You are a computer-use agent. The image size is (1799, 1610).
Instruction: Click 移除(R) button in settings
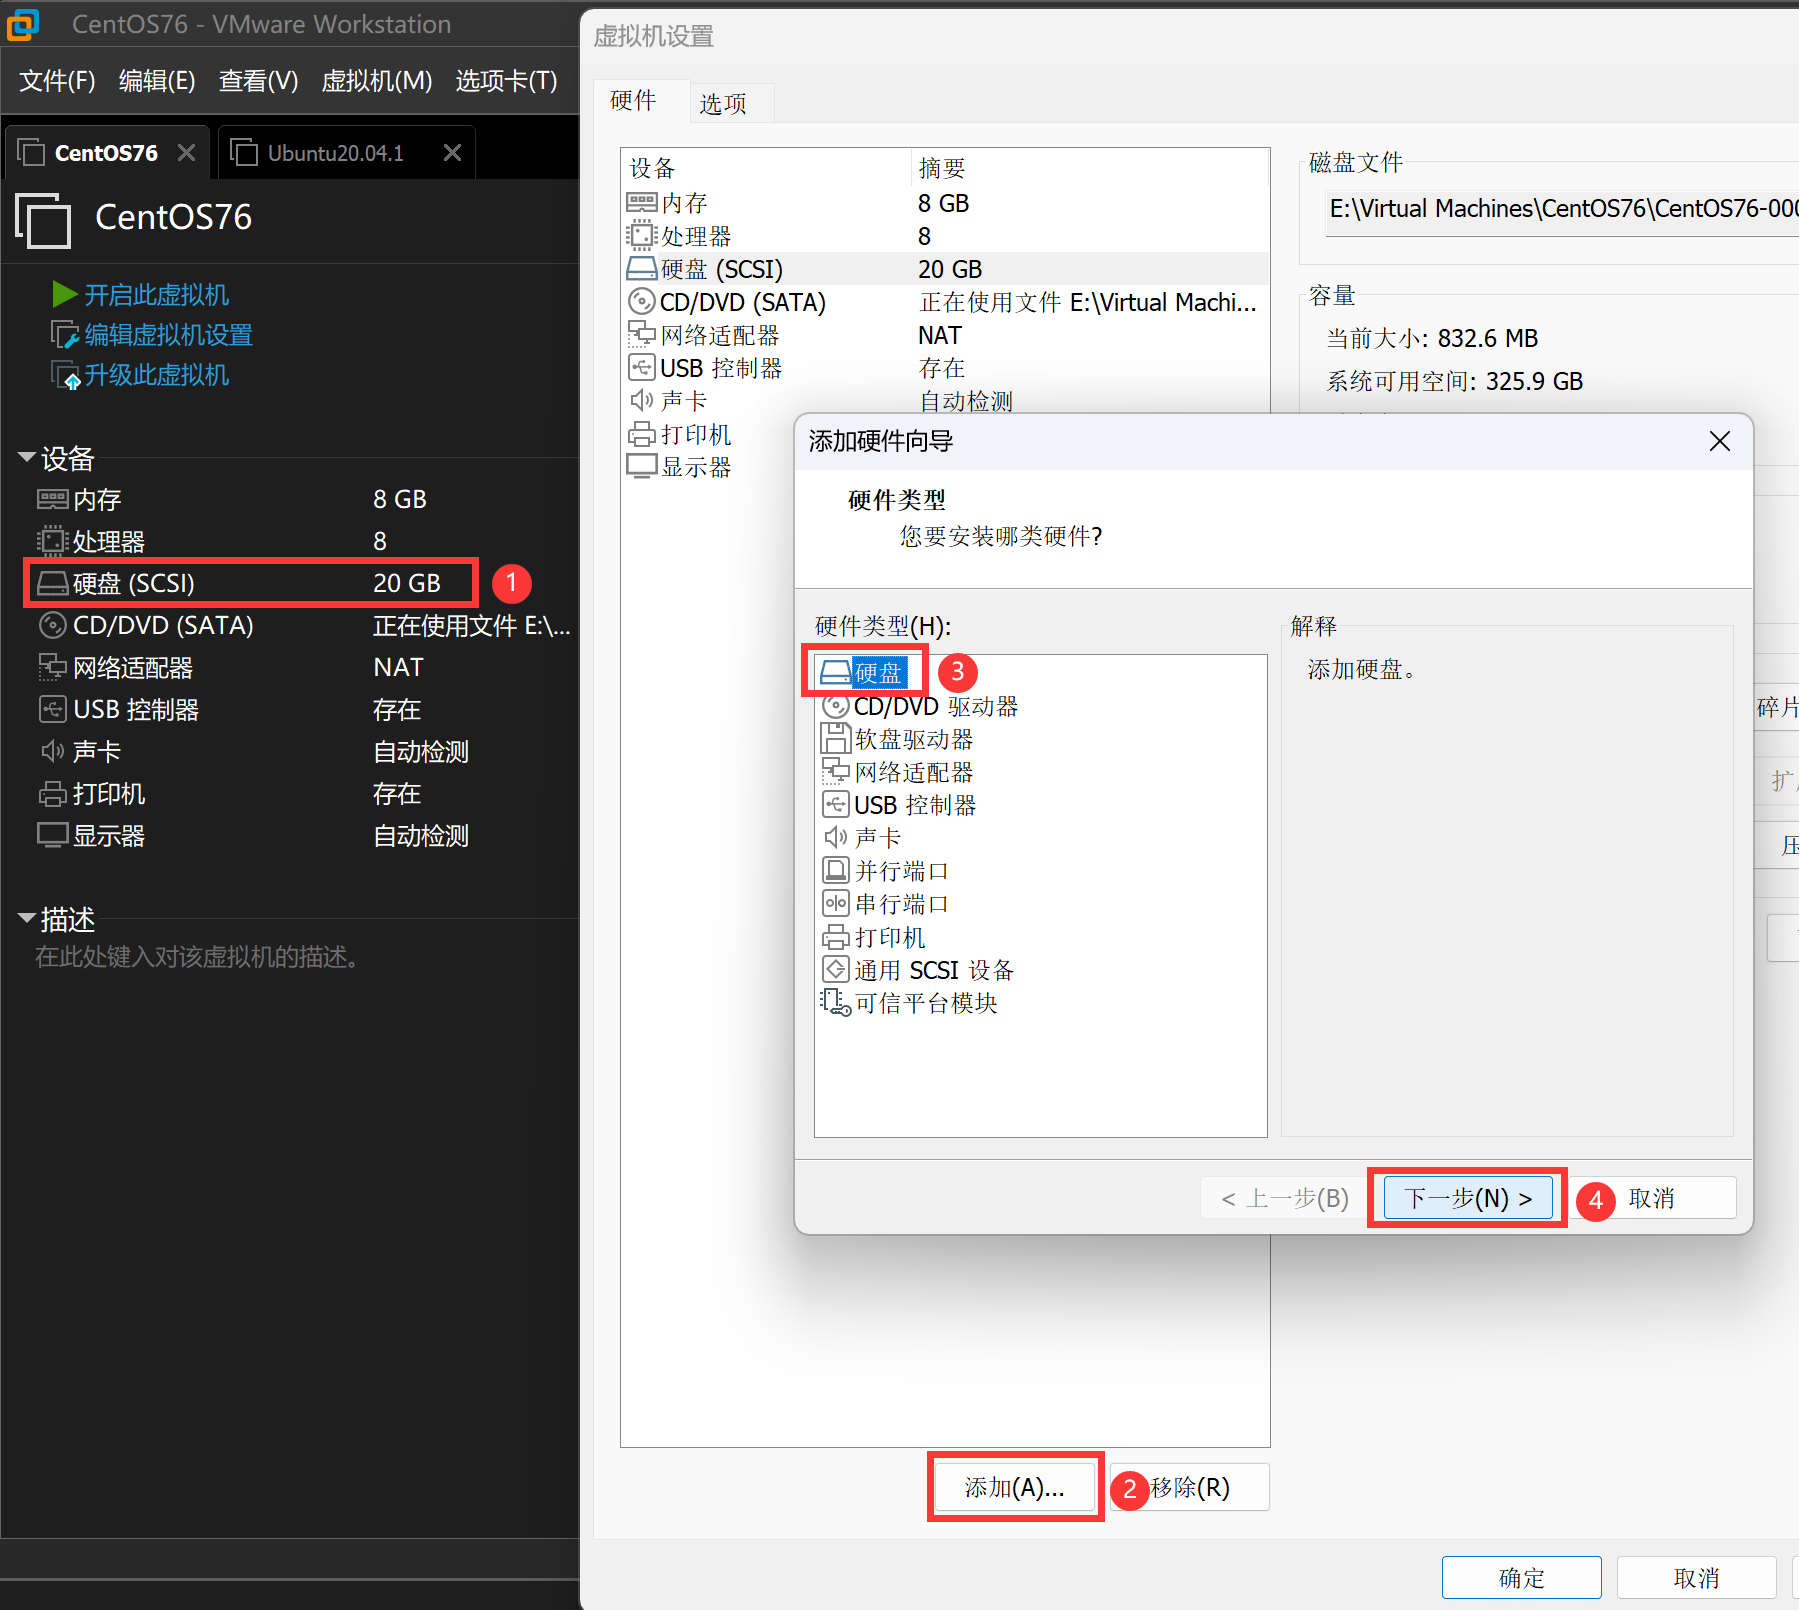[x=1189, y=1487]
